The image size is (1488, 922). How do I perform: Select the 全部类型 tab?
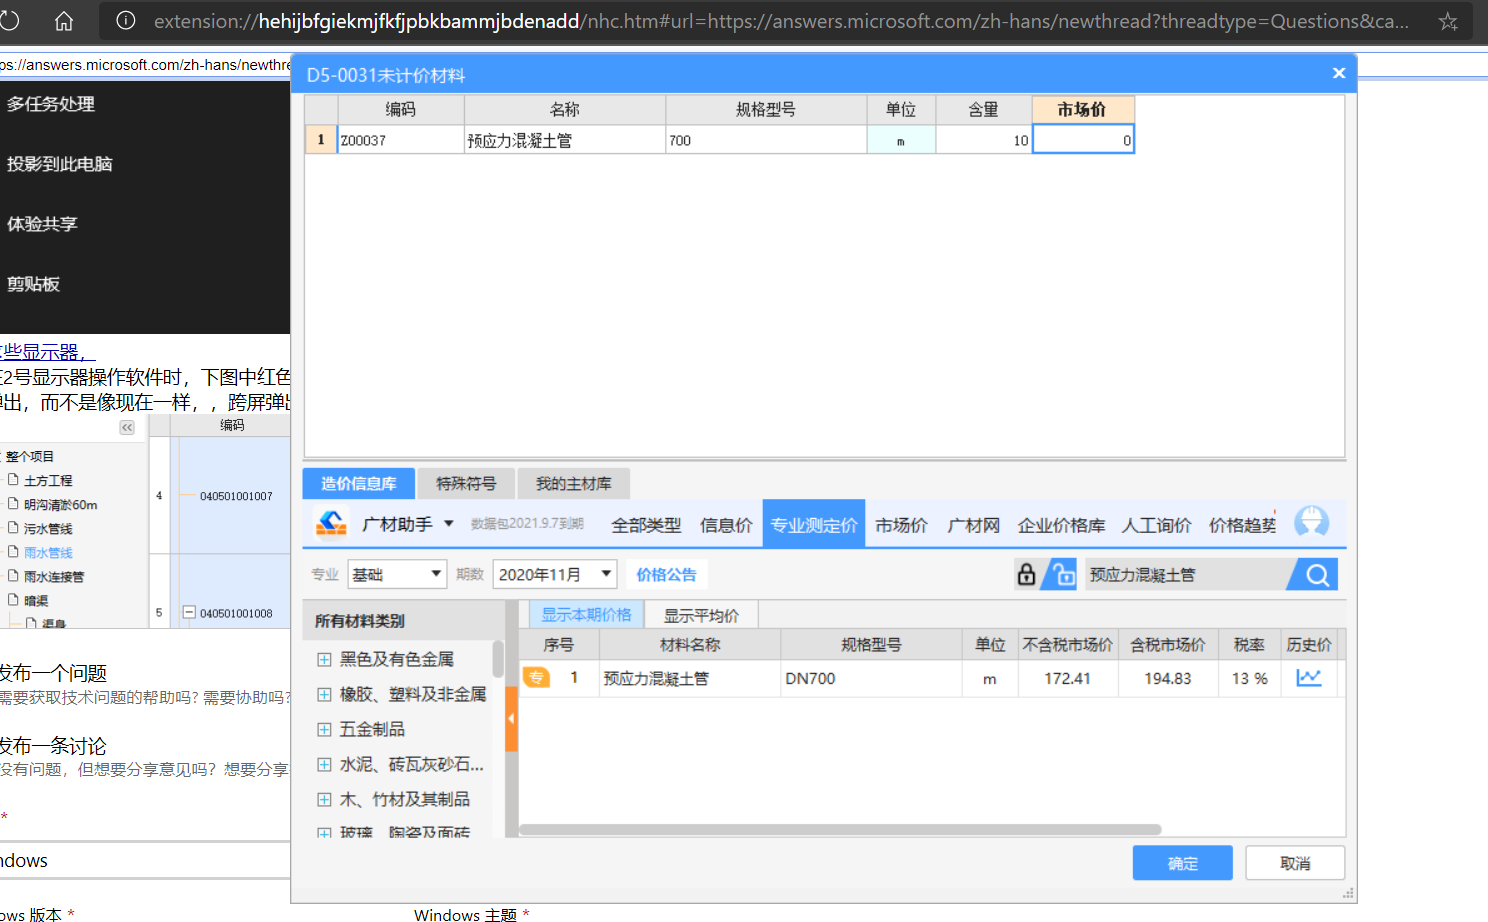(x=646, y=524)
